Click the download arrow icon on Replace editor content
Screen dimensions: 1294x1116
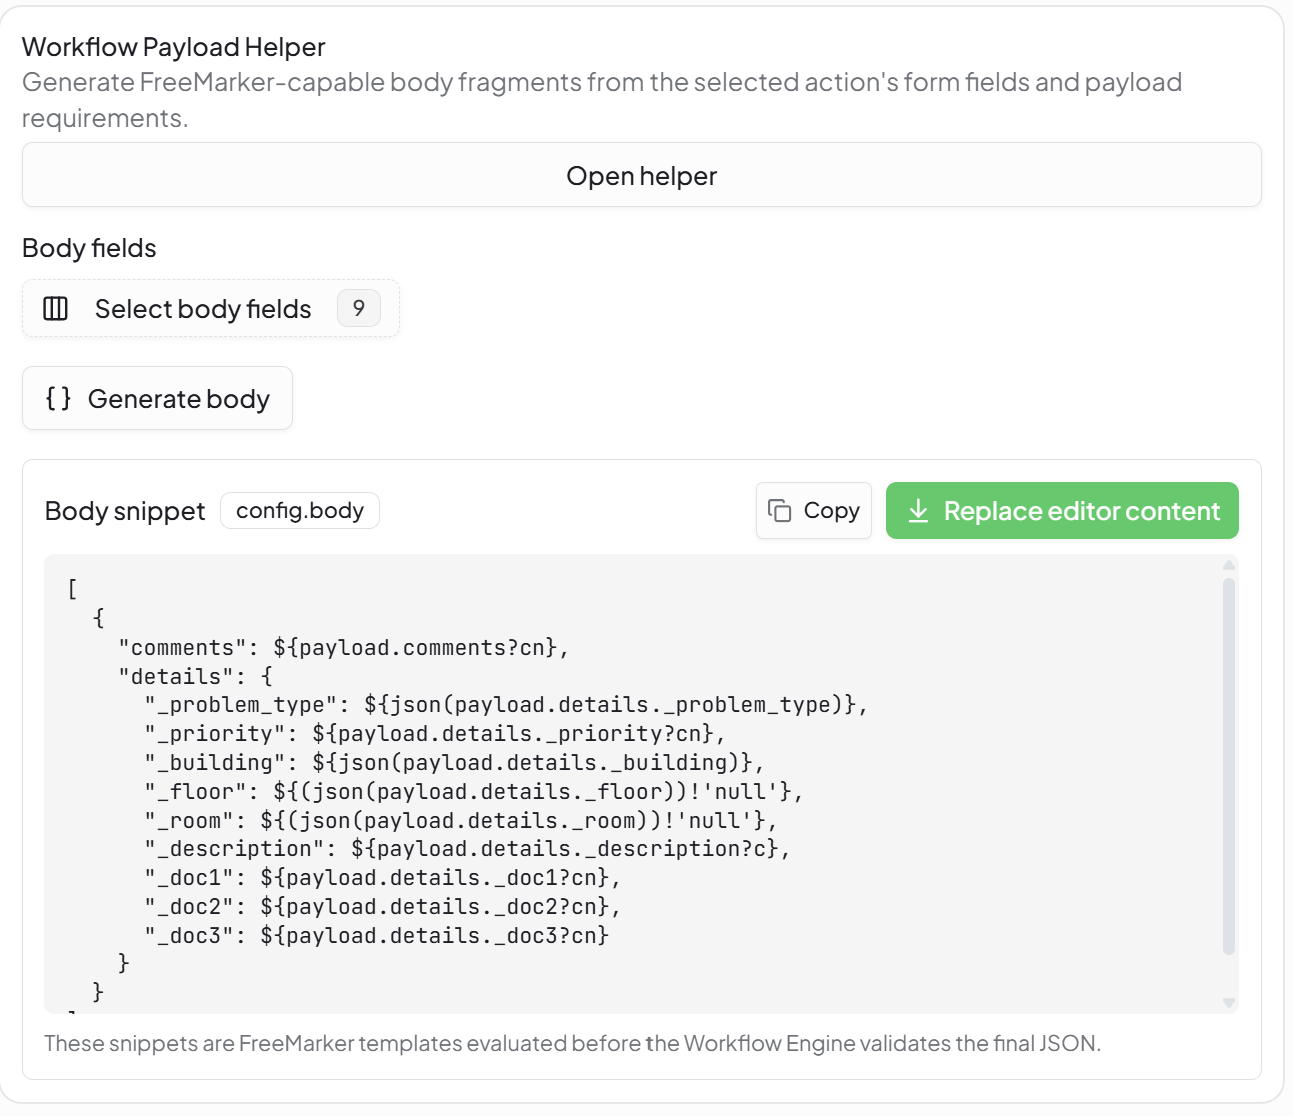click(x=918, y=511)
